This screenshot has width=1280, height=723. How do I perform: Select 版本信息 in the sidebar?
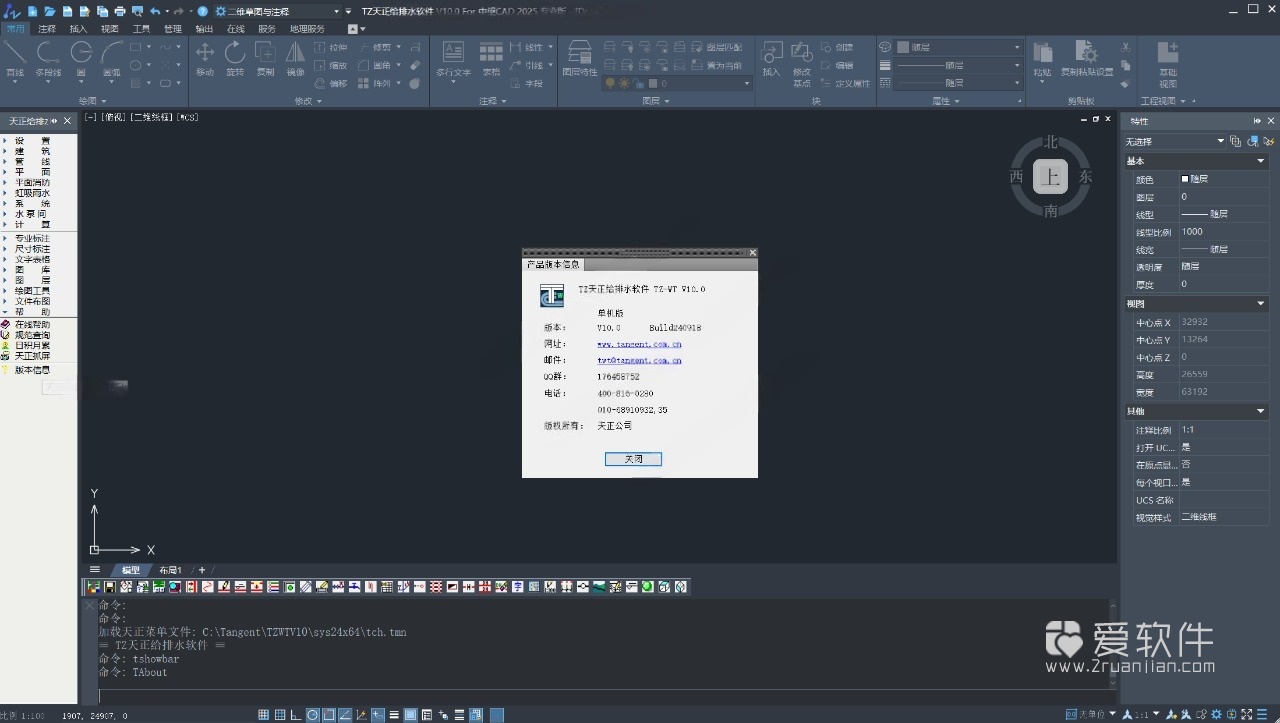click(x=32, y=370)
